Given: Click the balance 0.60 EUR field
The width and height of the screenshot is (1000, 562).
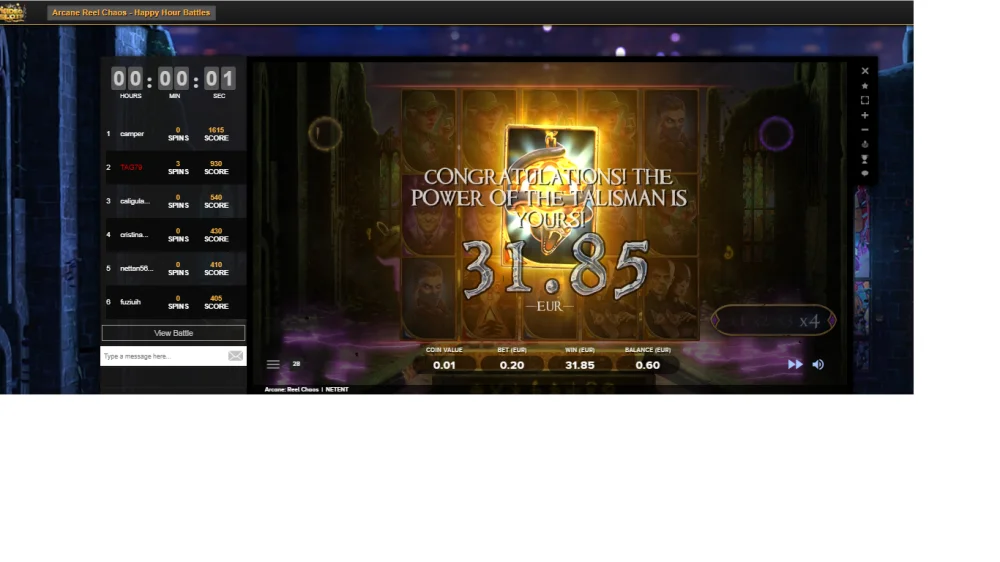Looking at the screenshot, I should 647,365.
